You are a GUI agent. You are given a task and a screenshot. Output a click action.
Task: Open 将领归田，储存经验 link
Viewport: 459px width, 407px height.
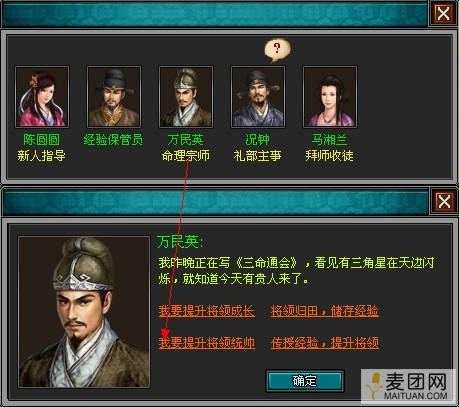tap(325, 311)
